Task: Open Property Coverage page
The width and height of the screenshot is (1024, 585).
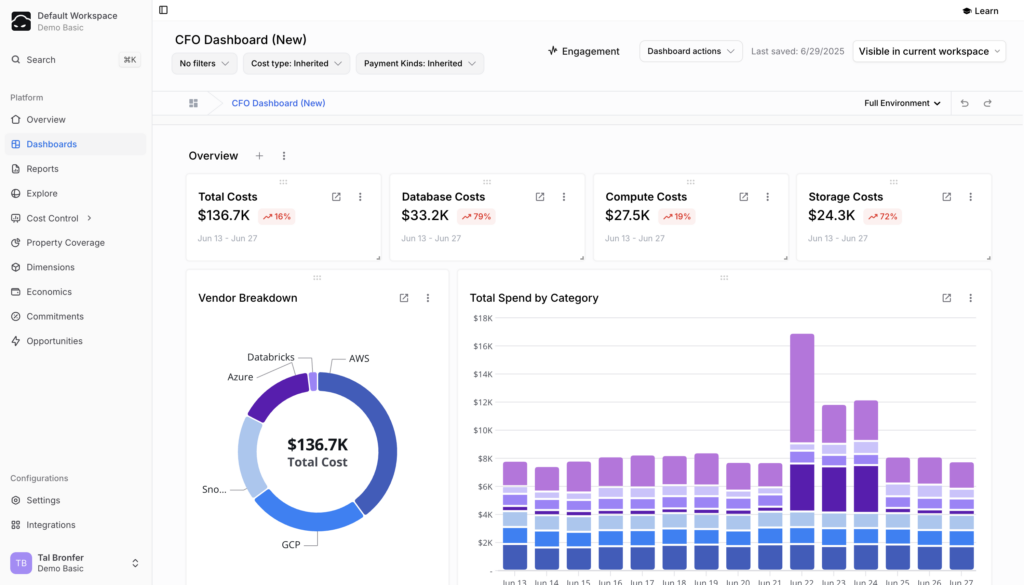Action: coord(76,242)
